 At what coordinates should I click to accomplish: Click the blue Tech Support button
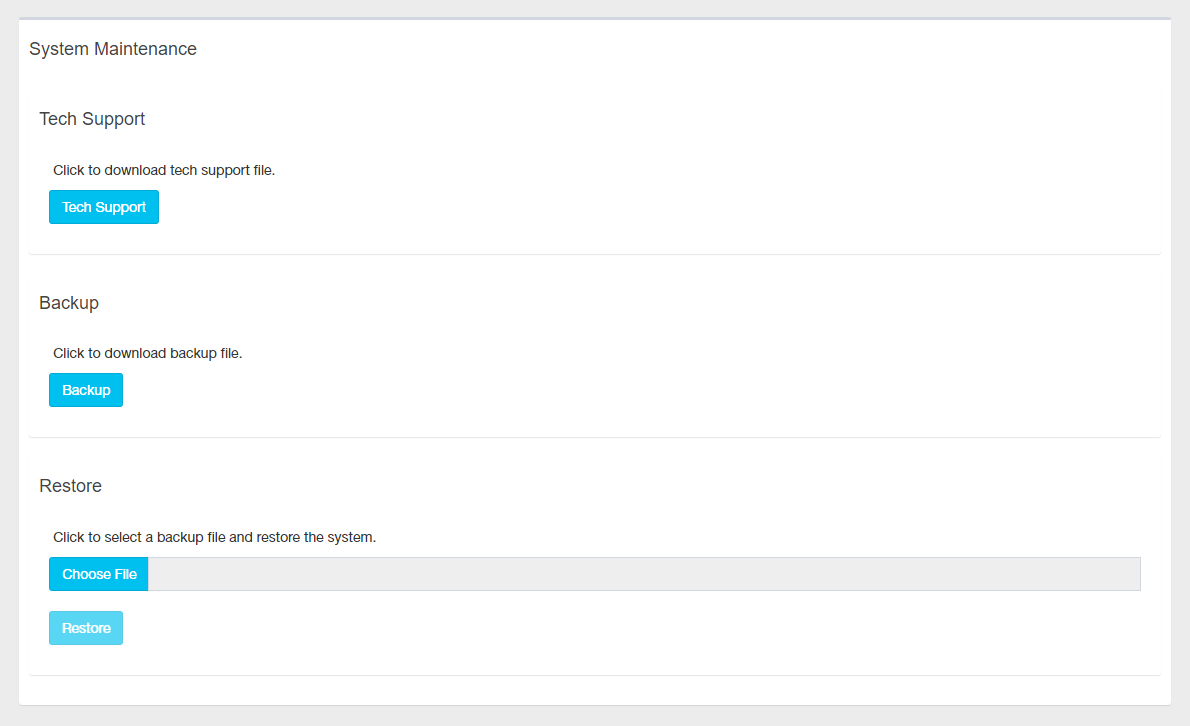tap(104, 207)
